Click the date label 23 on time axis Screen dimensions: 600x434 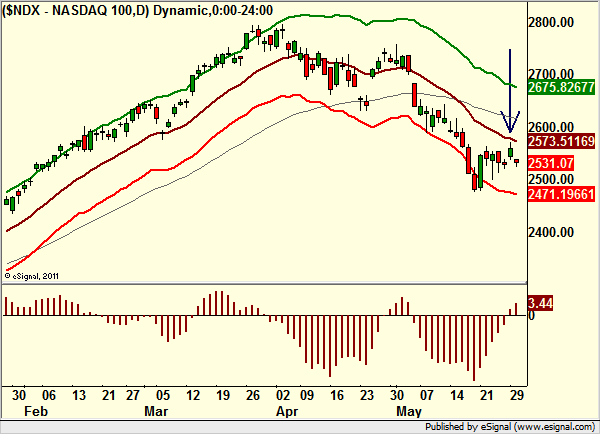pyautogui.click(x=367, y=395)
